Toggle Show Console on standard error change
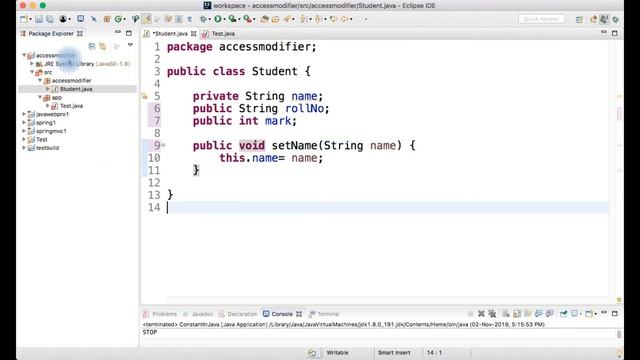 550,313
